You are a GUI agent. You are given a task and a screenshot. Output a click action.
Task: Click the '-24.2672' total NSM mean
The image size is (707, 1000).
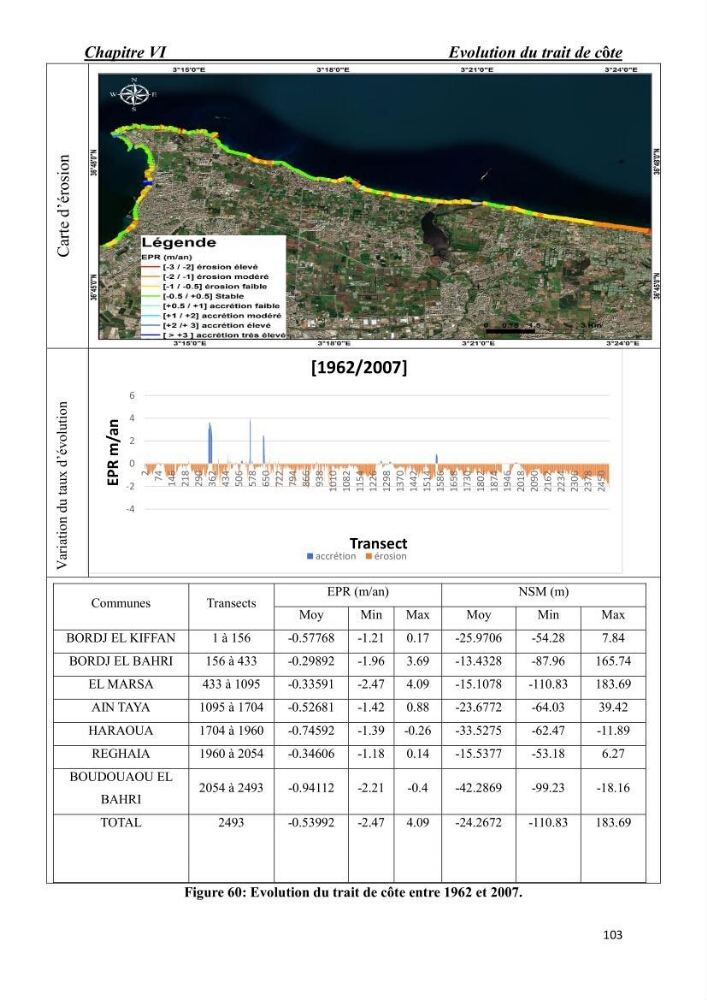(478, 823)
